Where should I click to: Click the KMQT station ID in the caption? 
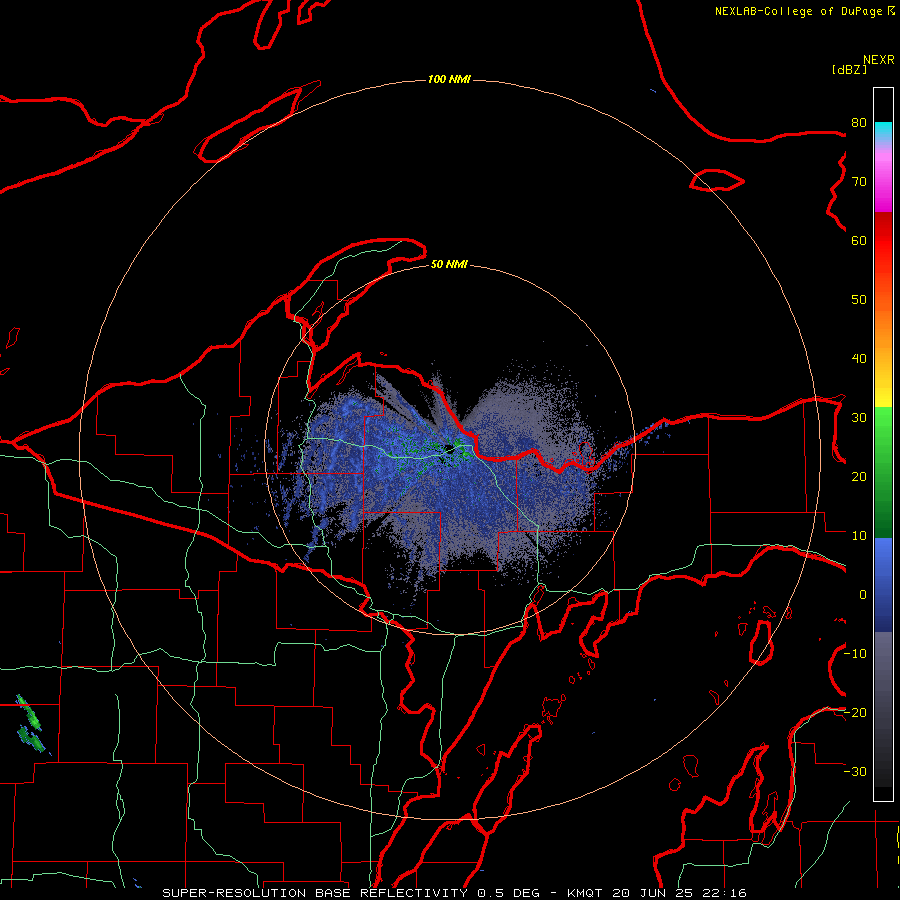tap(584, 893)
